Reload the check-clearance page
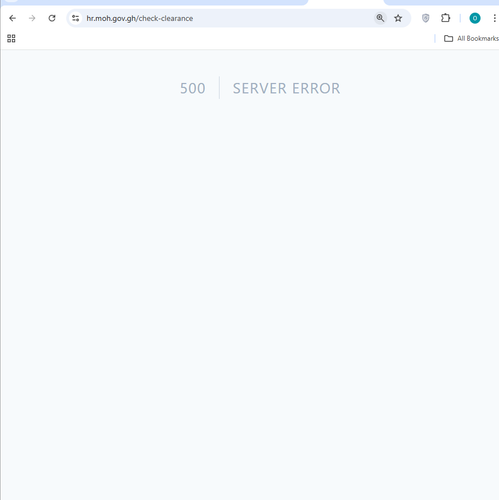Screen dimensions: 499x500 tap(52, 18)
